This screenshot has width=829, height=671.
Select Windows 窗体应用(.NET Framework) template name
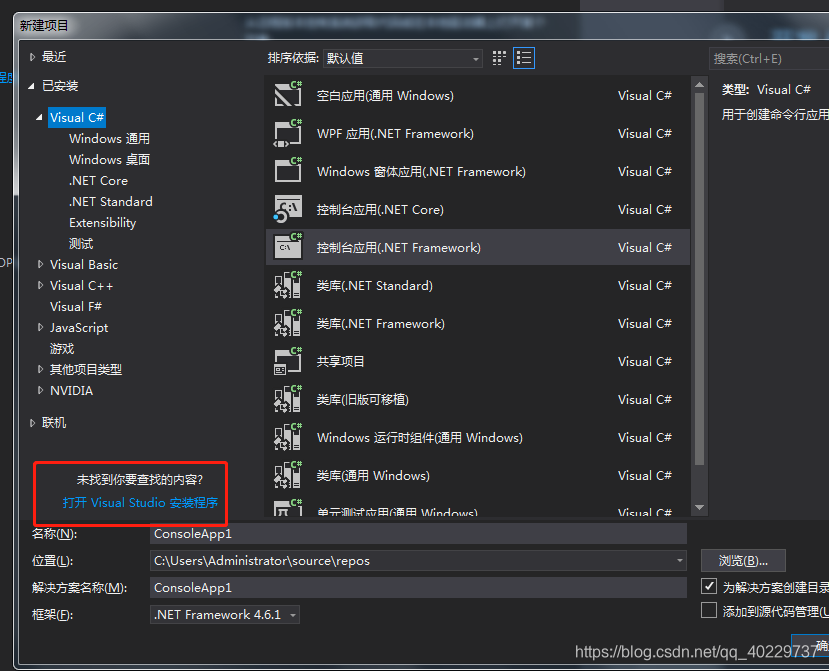tap(421, 172)
